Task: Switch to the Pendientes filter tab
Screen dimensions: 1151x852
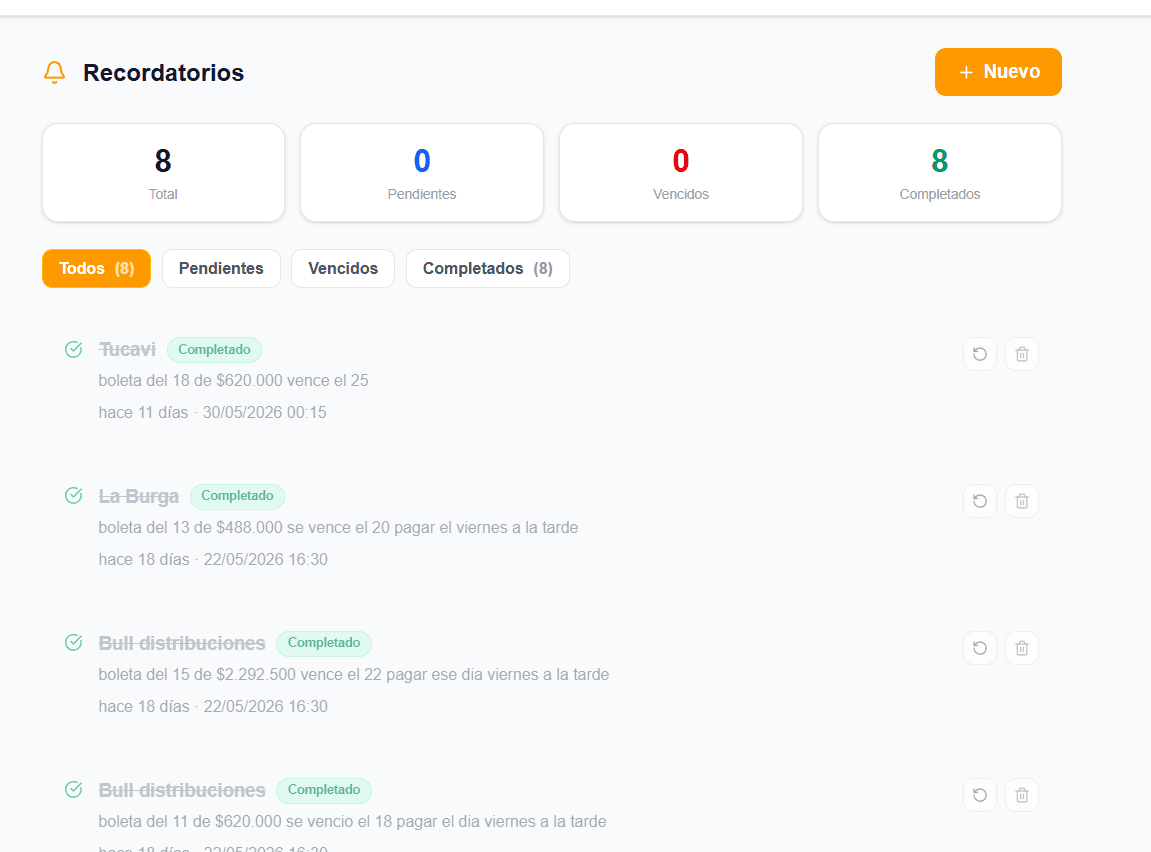Action: (x=221, y=269)
